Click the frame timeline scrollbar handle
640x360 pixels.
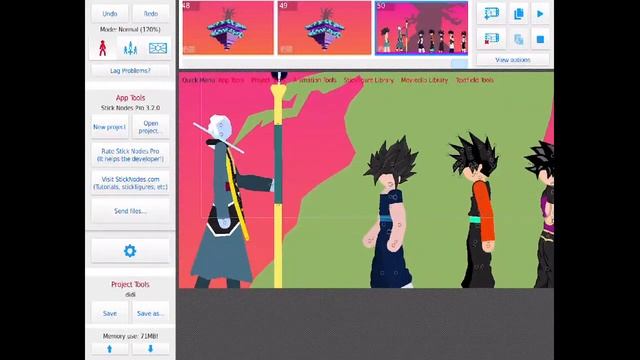pyautogui.click(x=459, y=63)
